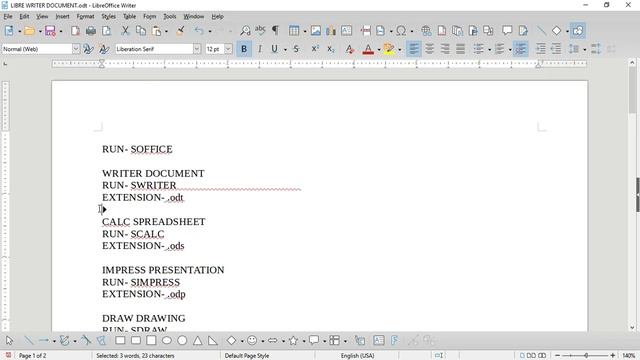Toggle Underline formatting
Viewport: 640px width, 360px height.
(x=275, y=49)
